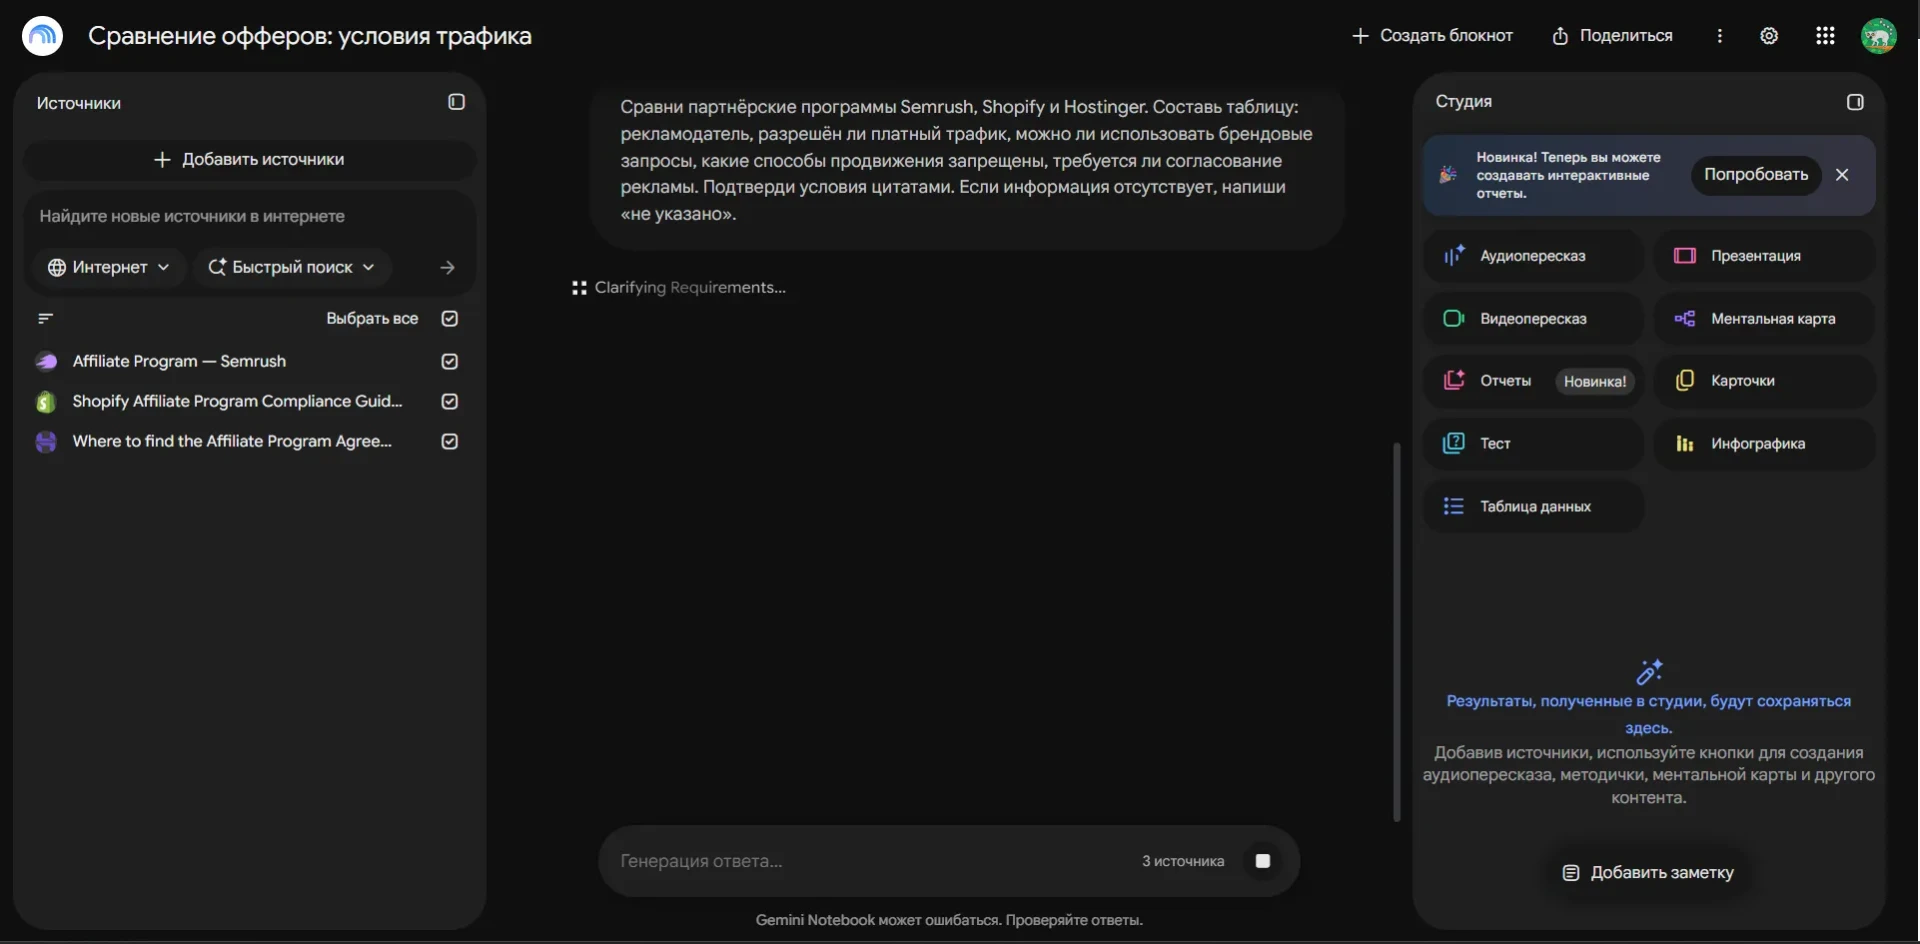This screenshot has height=944, width=1920.
Task: Collapse the Студия panel
Action: click(x=1855, y=102)
